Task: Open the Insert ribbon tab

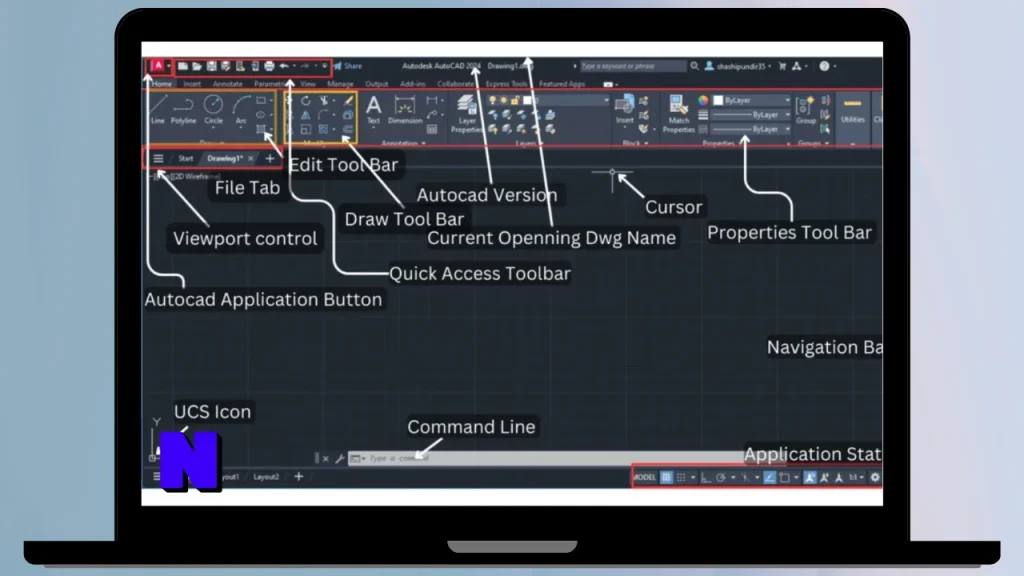Action: click(192, 84)
